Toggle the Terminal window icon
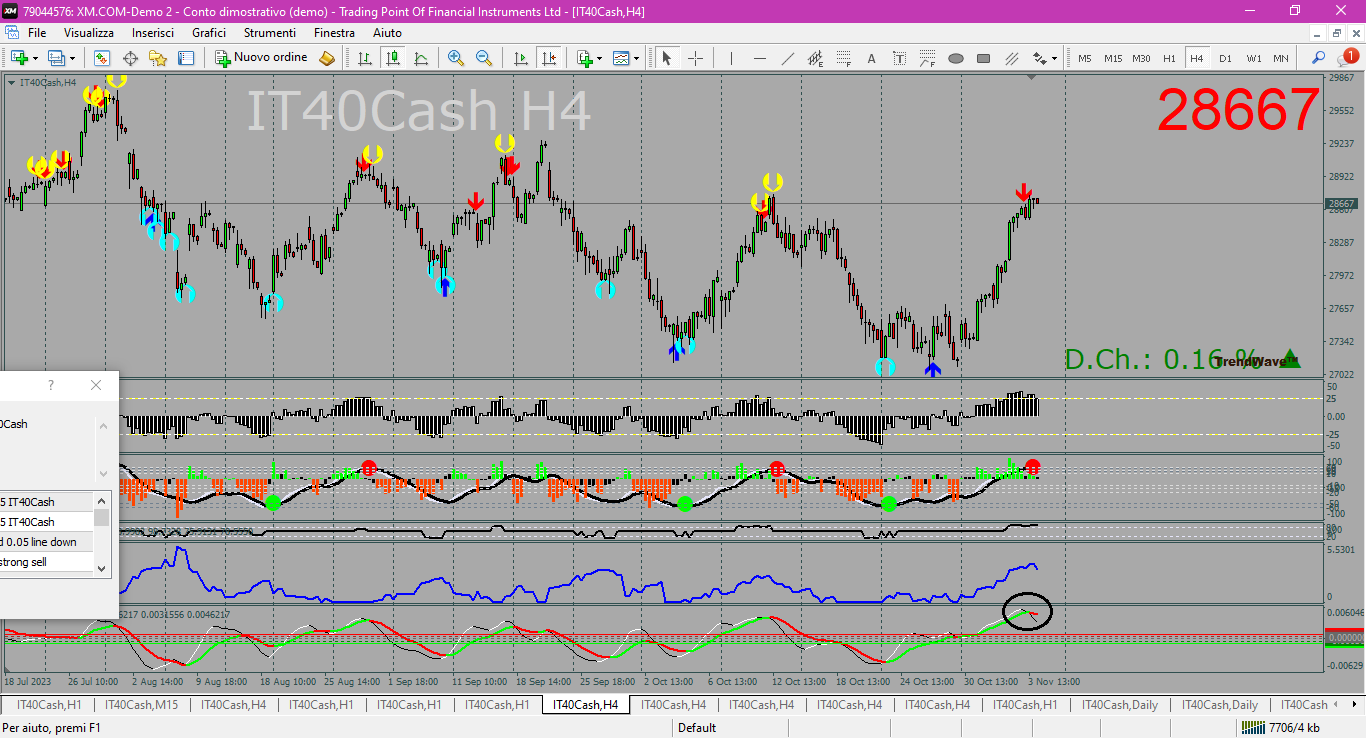 click(186, 58)
